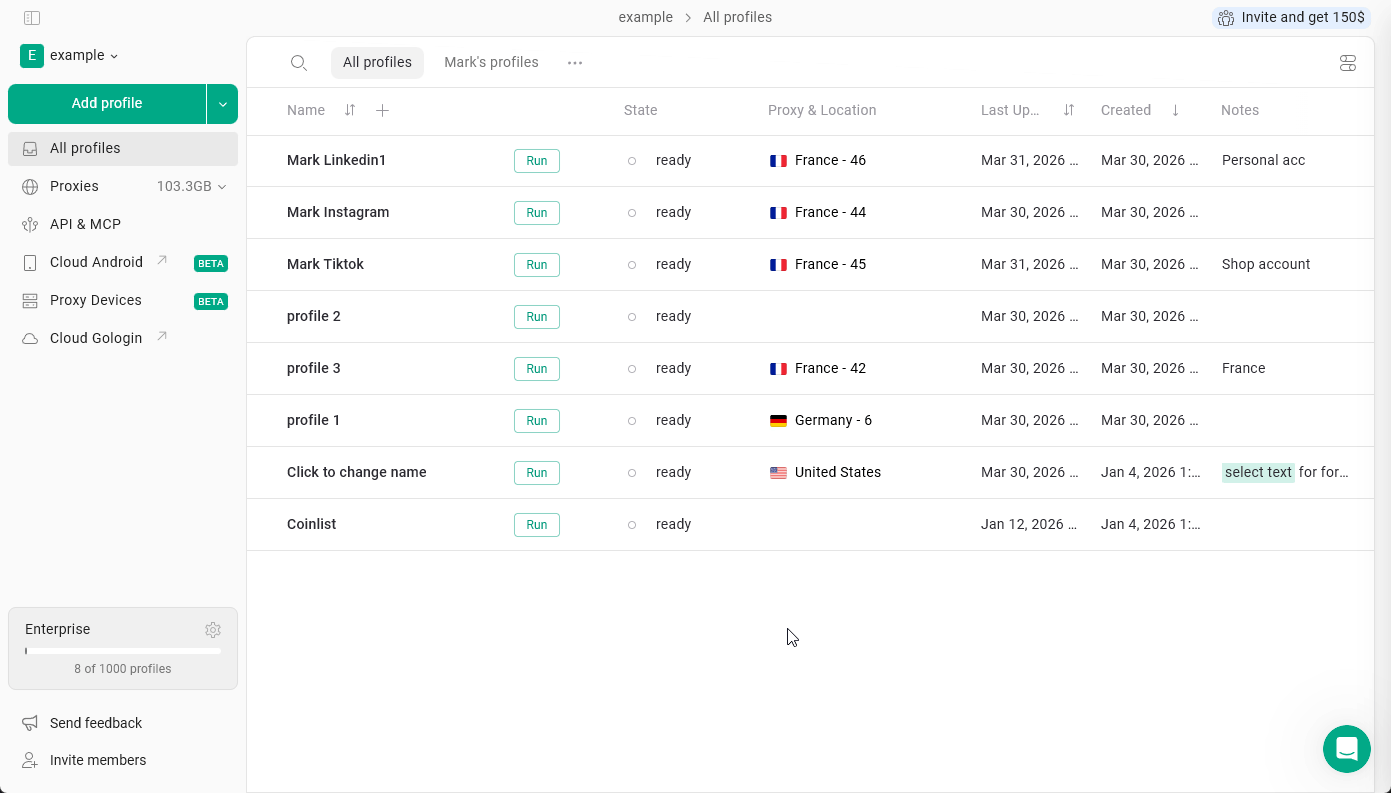Image resolution: width=1391 pixels, height=793 pixels.
Task: Run the Mark Tiktok profile
Action: (537, 265)
